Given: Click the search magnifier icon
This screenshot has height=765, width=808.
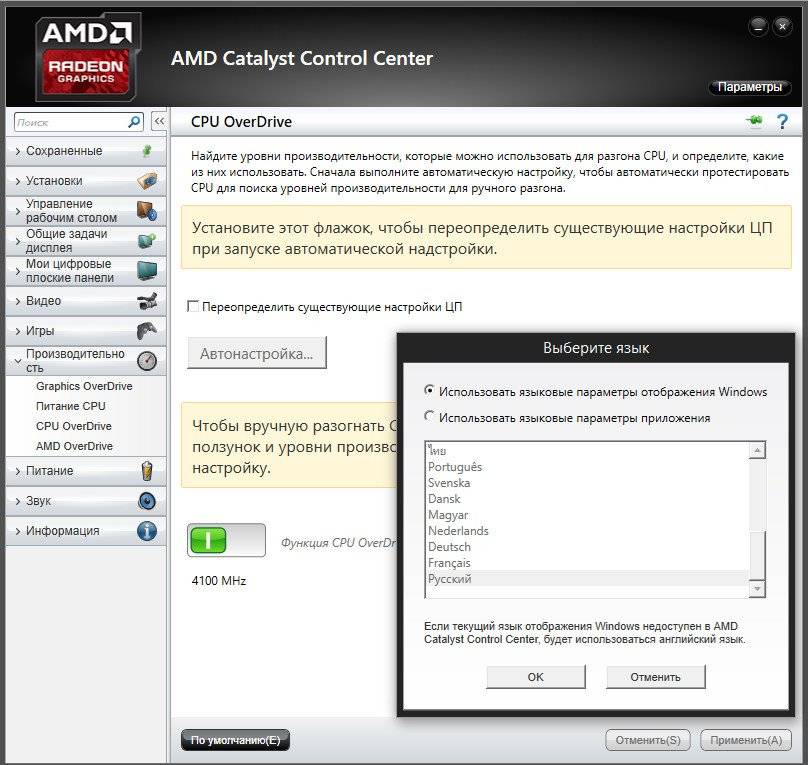Looking at the screenshot, I should tap(134, 122).
